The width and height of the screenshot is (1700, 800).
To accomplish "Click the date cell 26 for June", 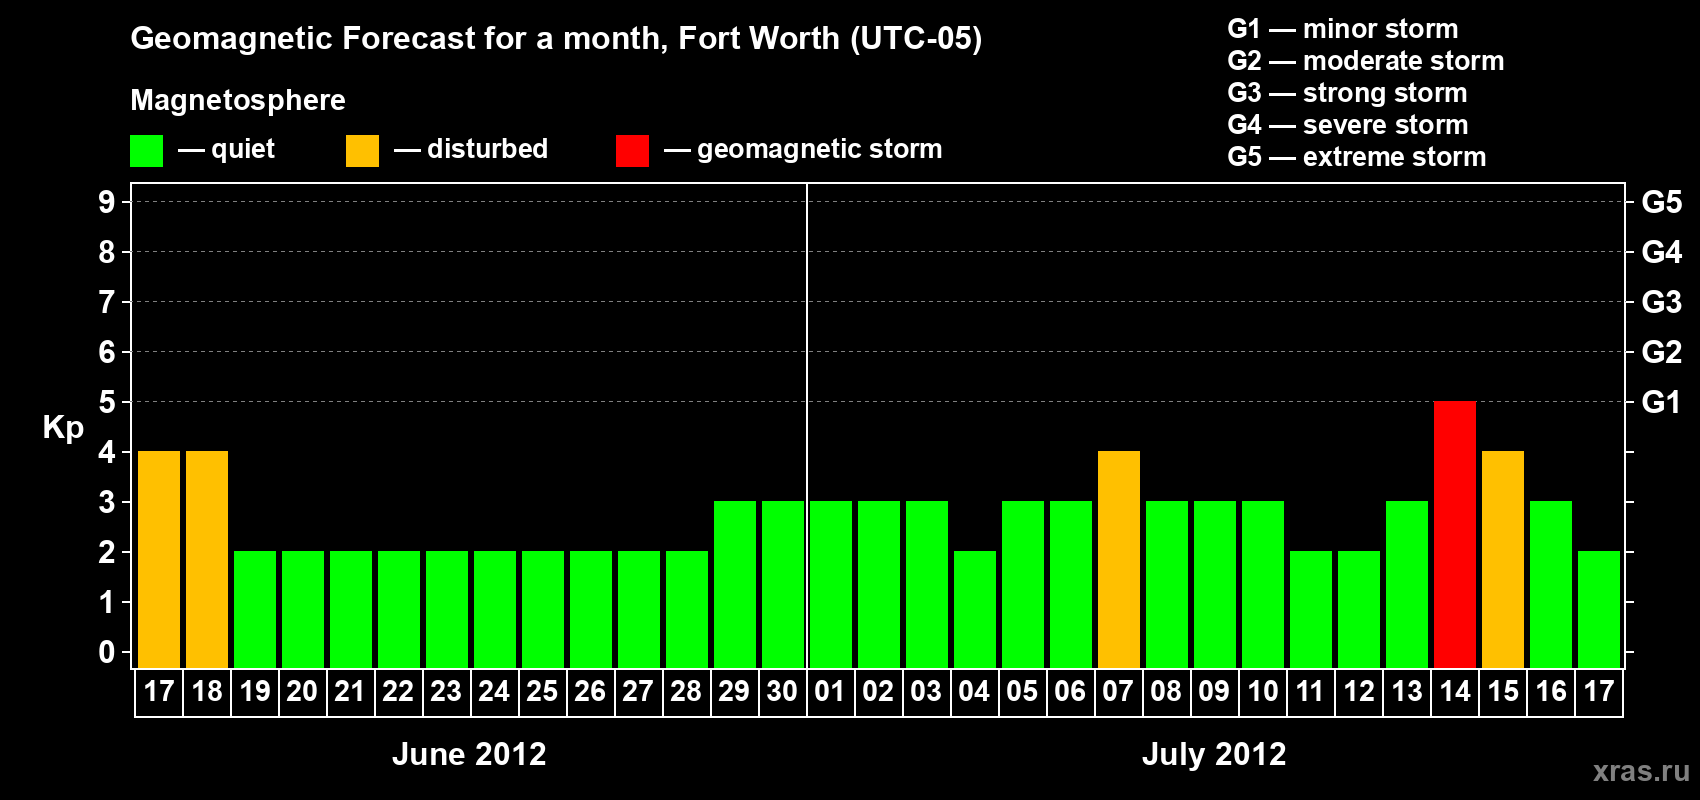I will pyautogui.click(x=590, y=692).
